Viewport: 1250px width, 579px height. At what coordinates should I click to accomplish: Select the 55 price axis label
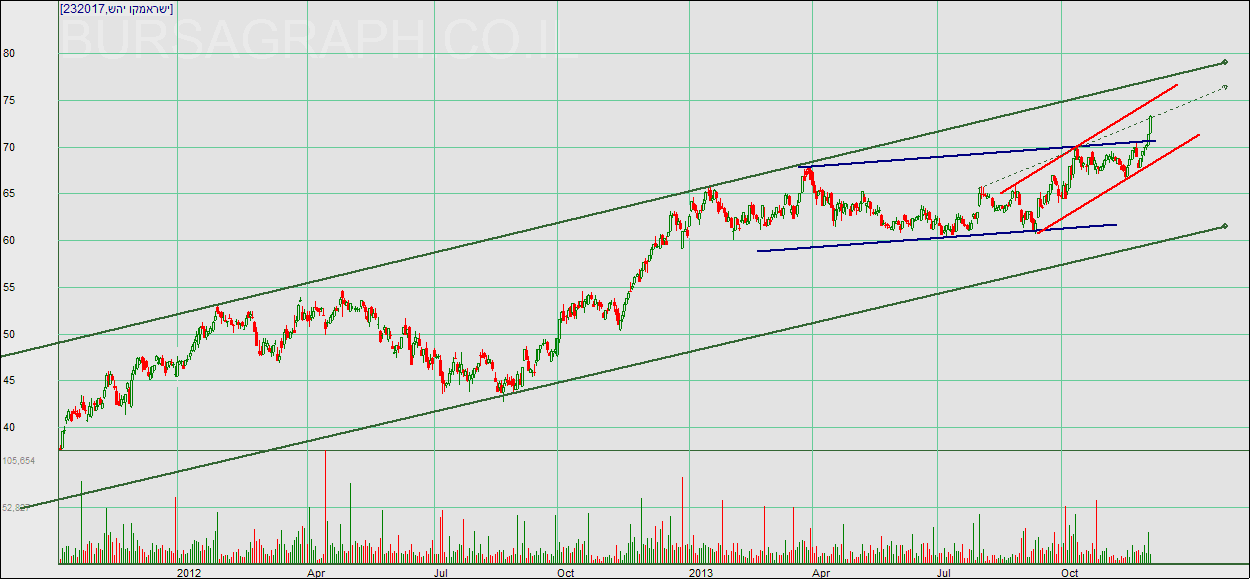(8, 288)
